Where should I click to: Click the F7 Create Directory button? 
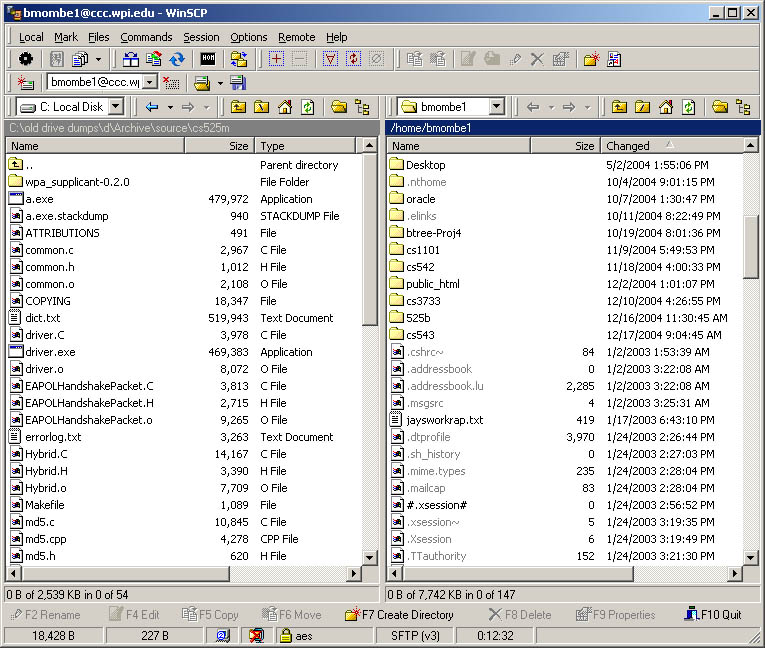399,614
